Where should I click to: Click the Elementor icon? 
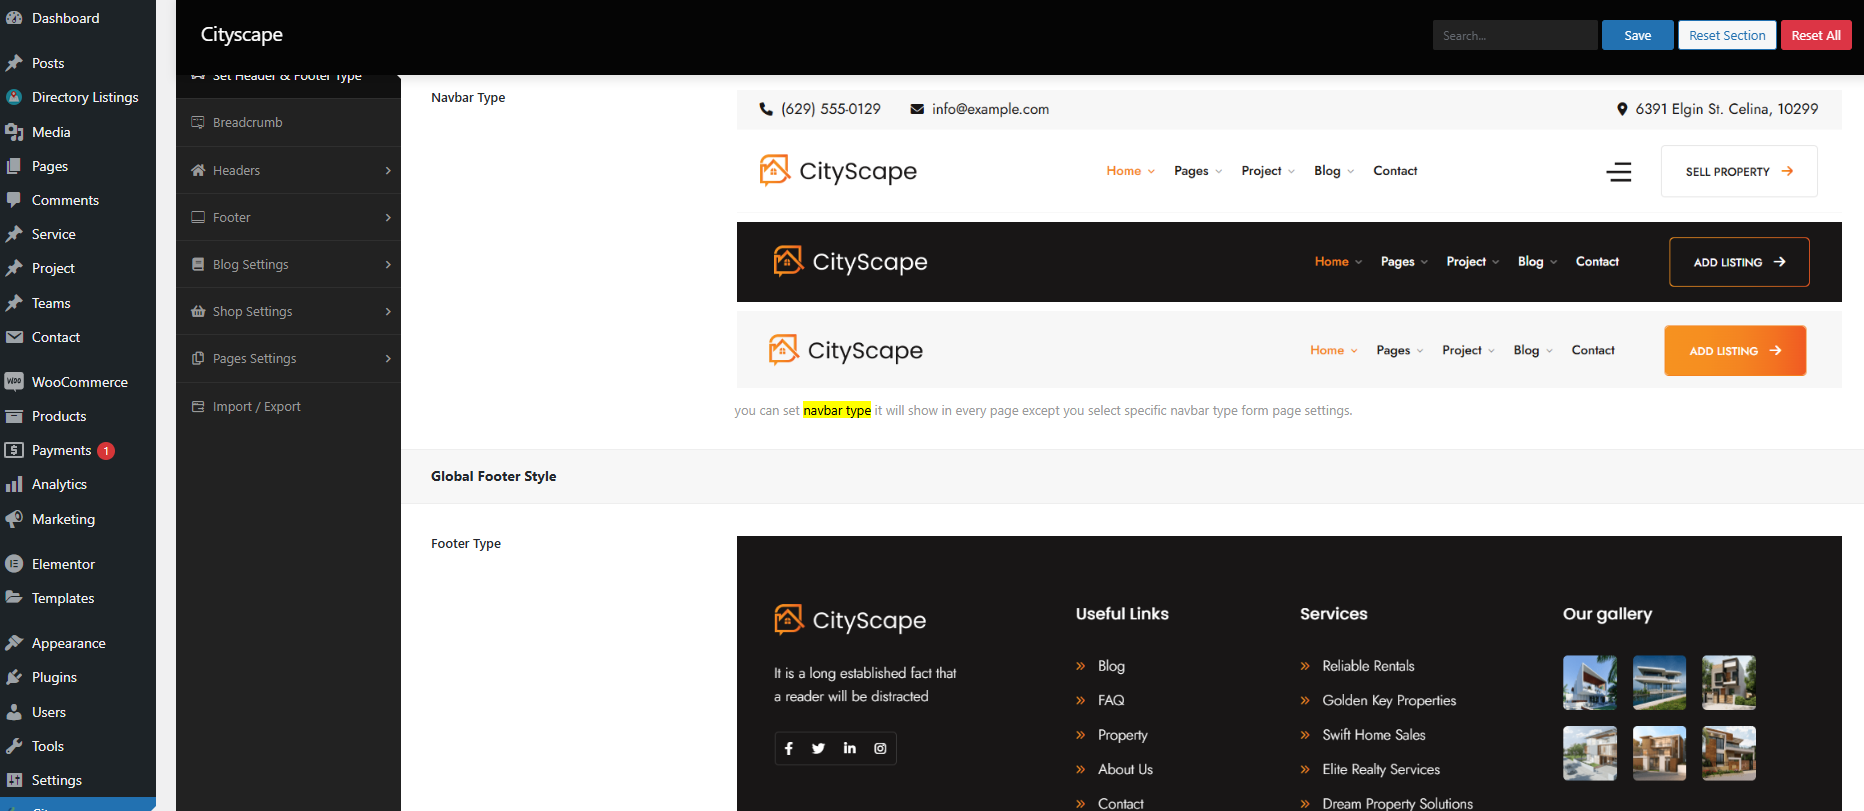[14, 564]
